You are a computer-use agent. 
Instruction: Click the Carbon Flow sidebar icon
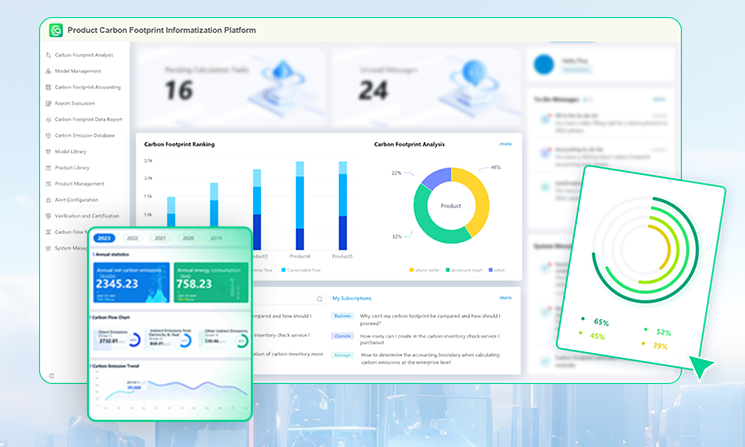point(48,232)
